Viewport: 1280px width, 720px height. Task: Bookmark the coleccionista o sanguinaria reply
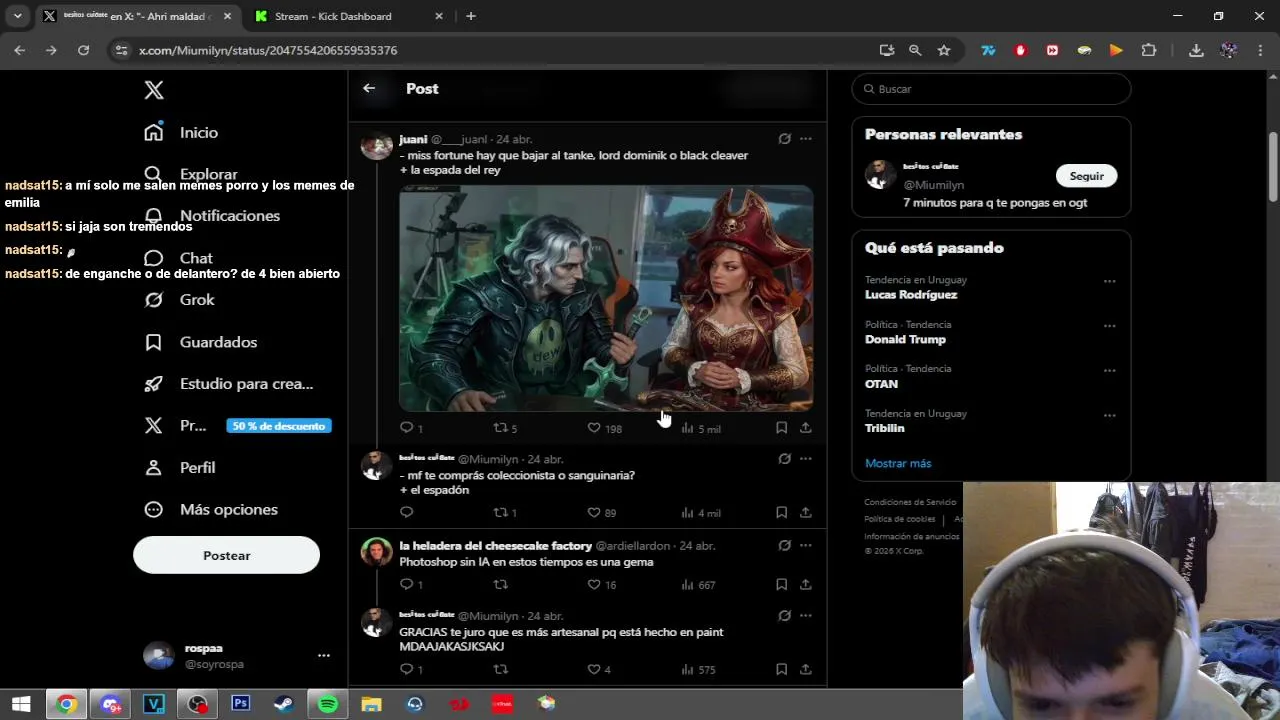tap(781, 512)
